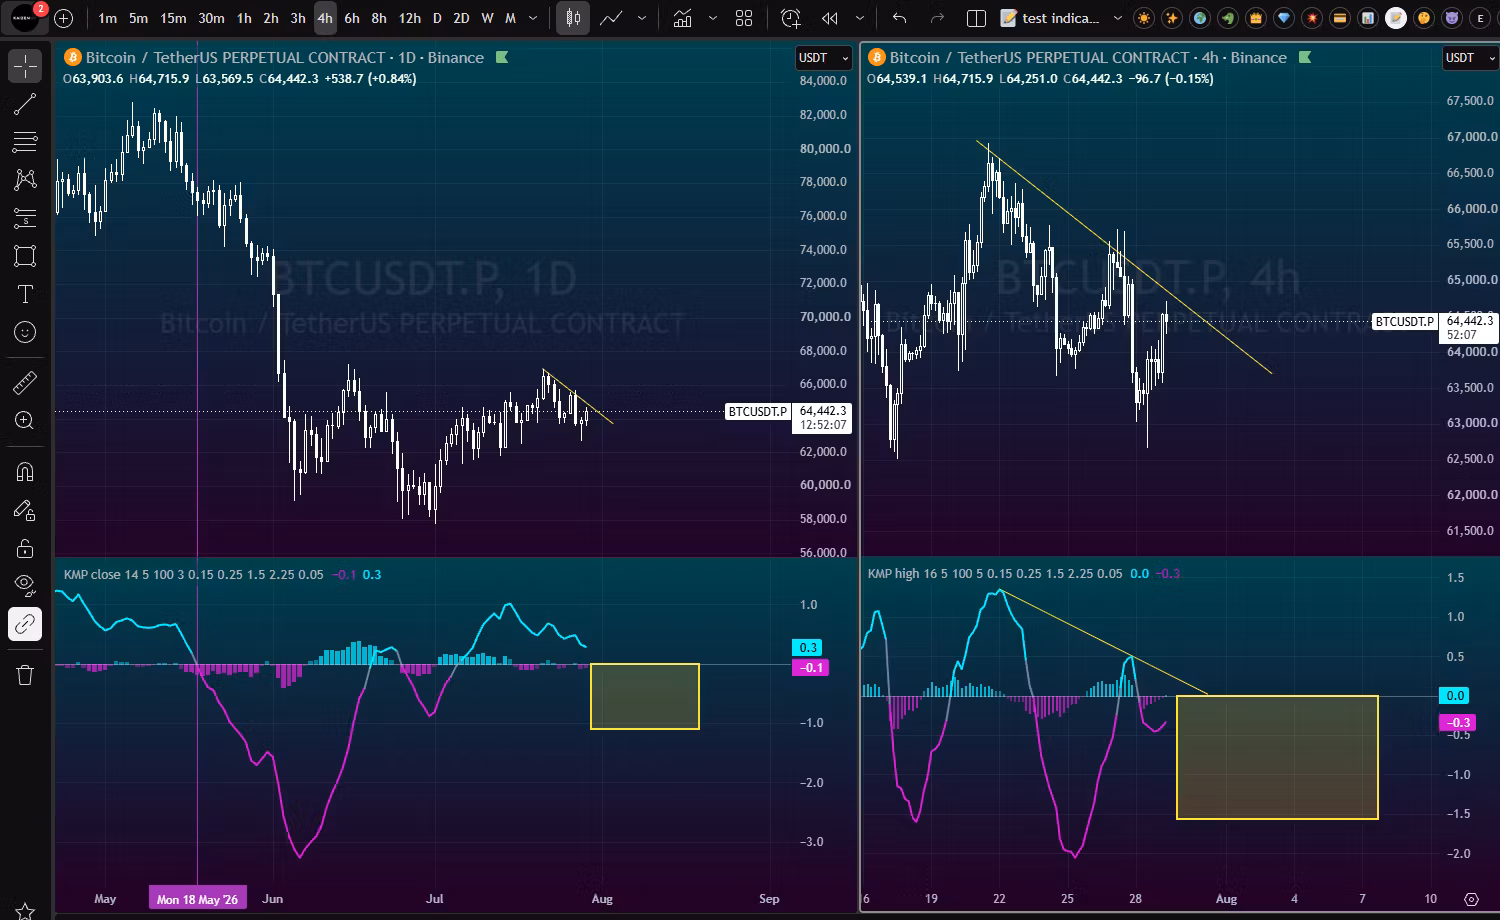Image resolution: width=1500 pixels, height=920 pixels.
Task: Start bar replay mode
Action: pos(830,18)
